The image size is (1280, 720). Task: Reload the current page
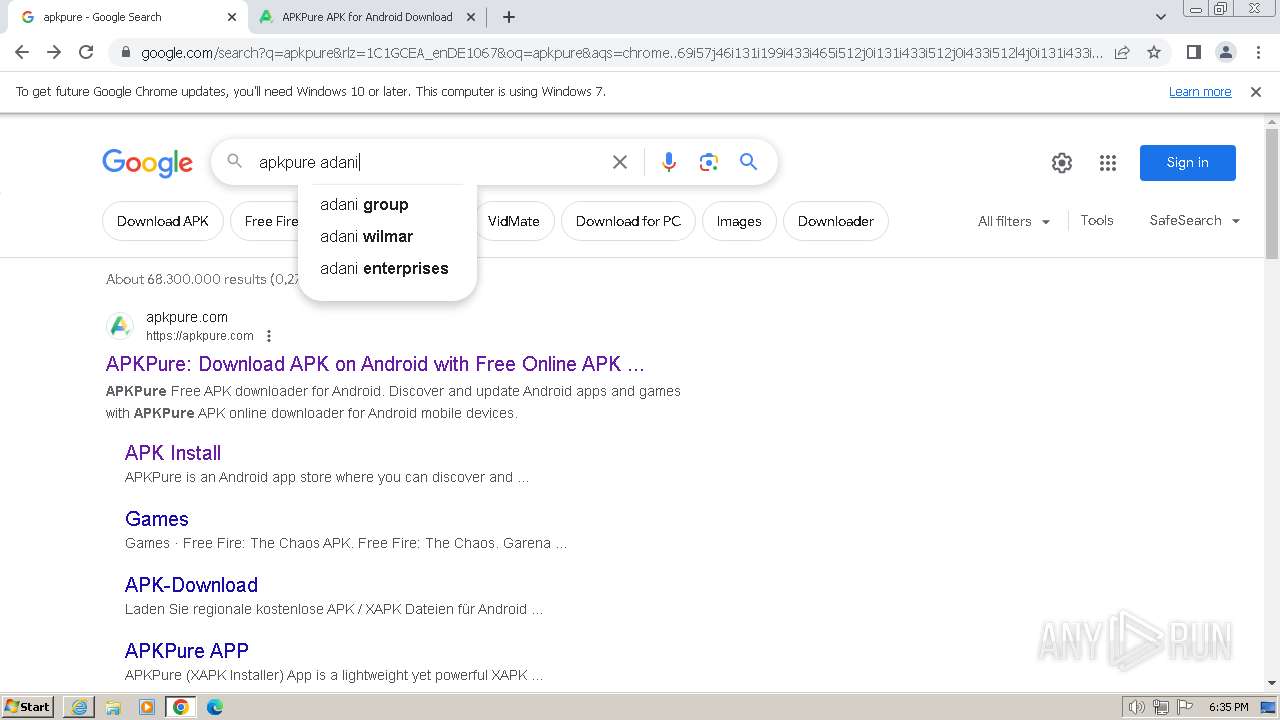pyautogui.click(x=86, y=52)
